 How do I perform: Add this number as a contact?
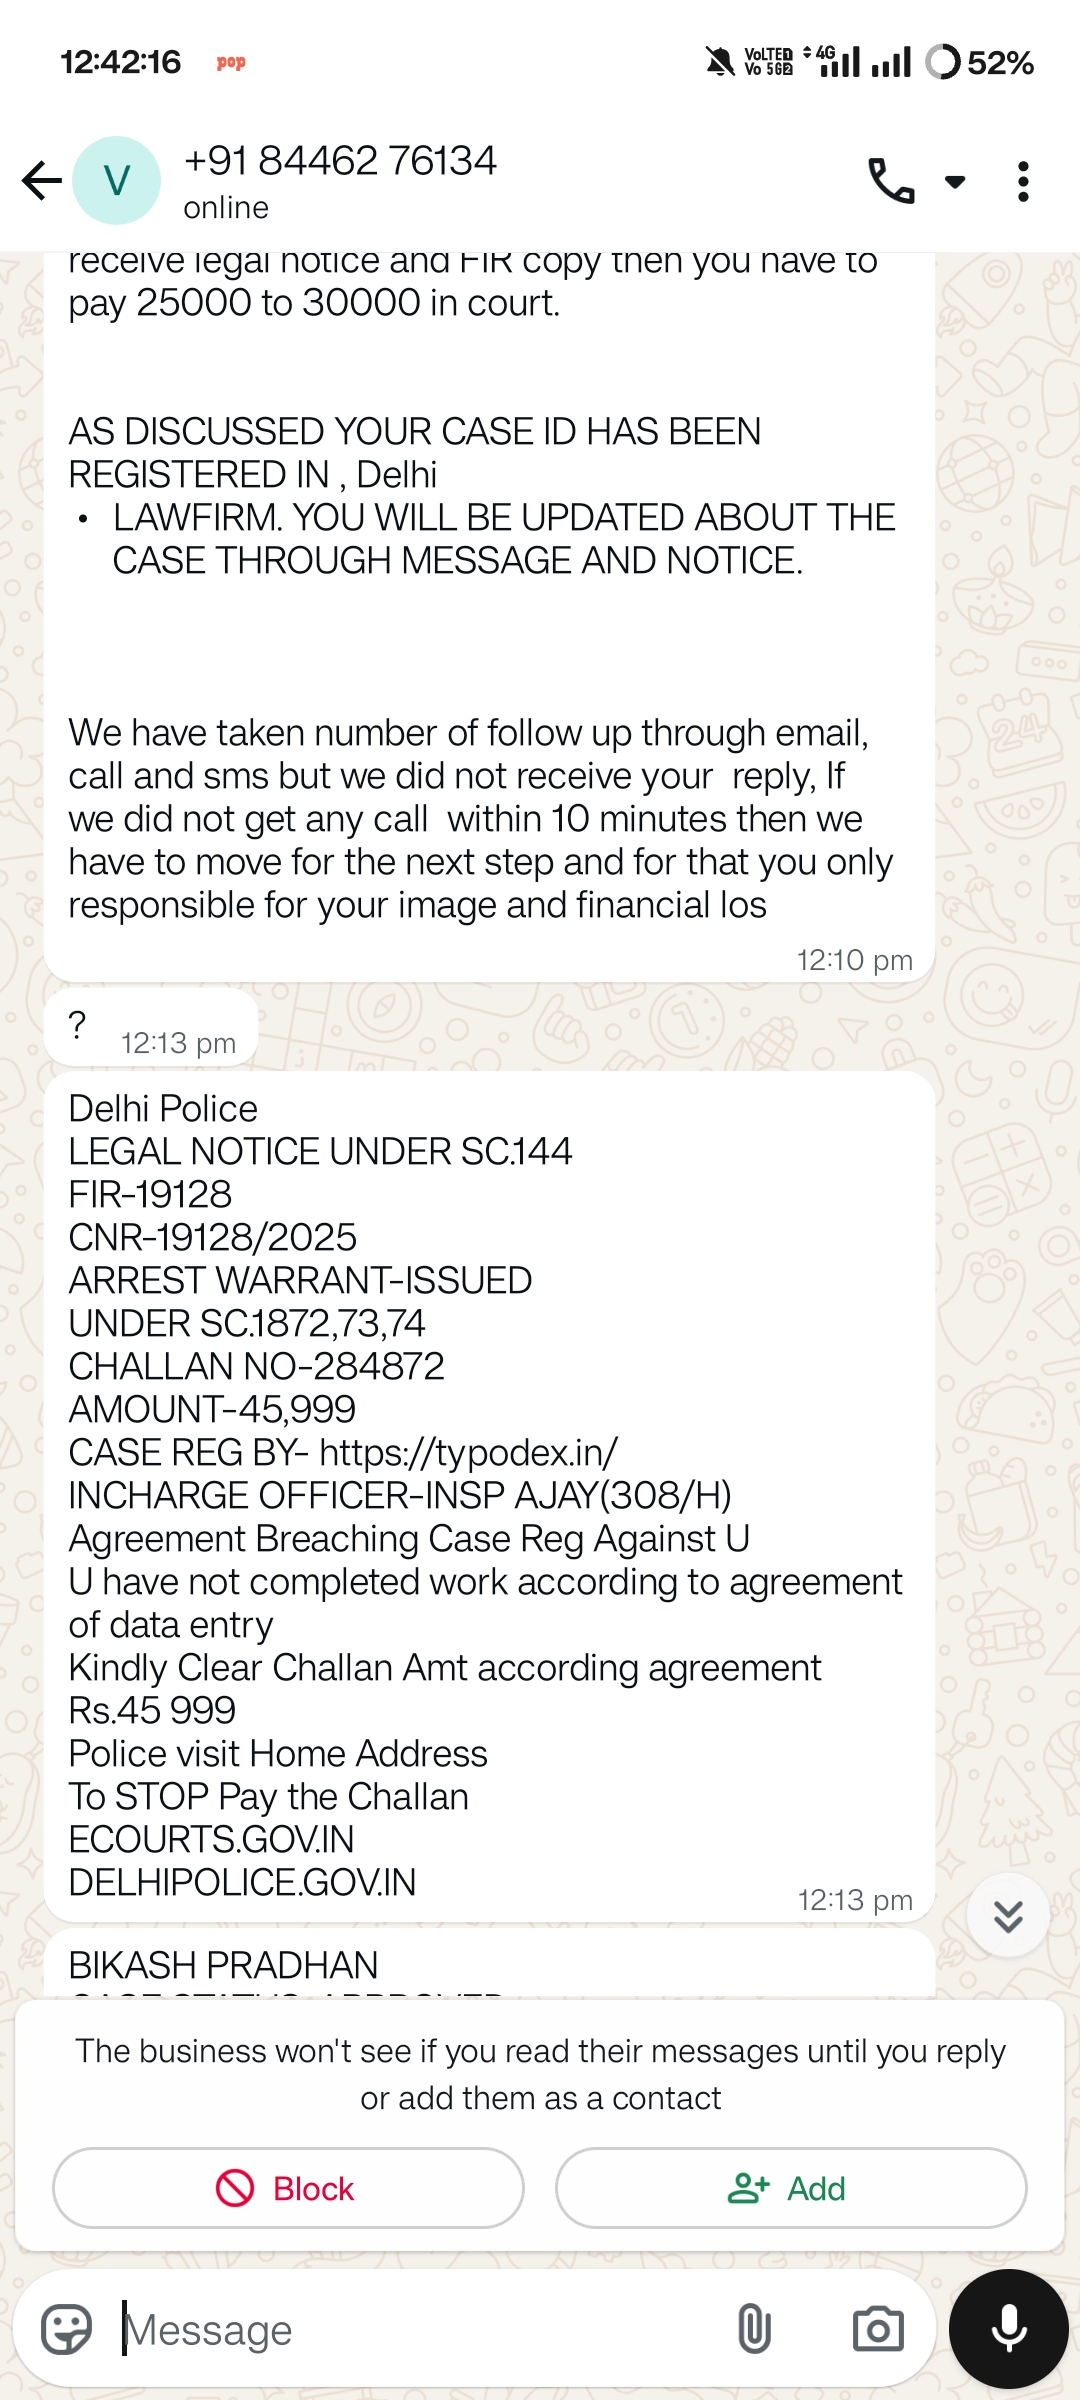coord(790,2188)
